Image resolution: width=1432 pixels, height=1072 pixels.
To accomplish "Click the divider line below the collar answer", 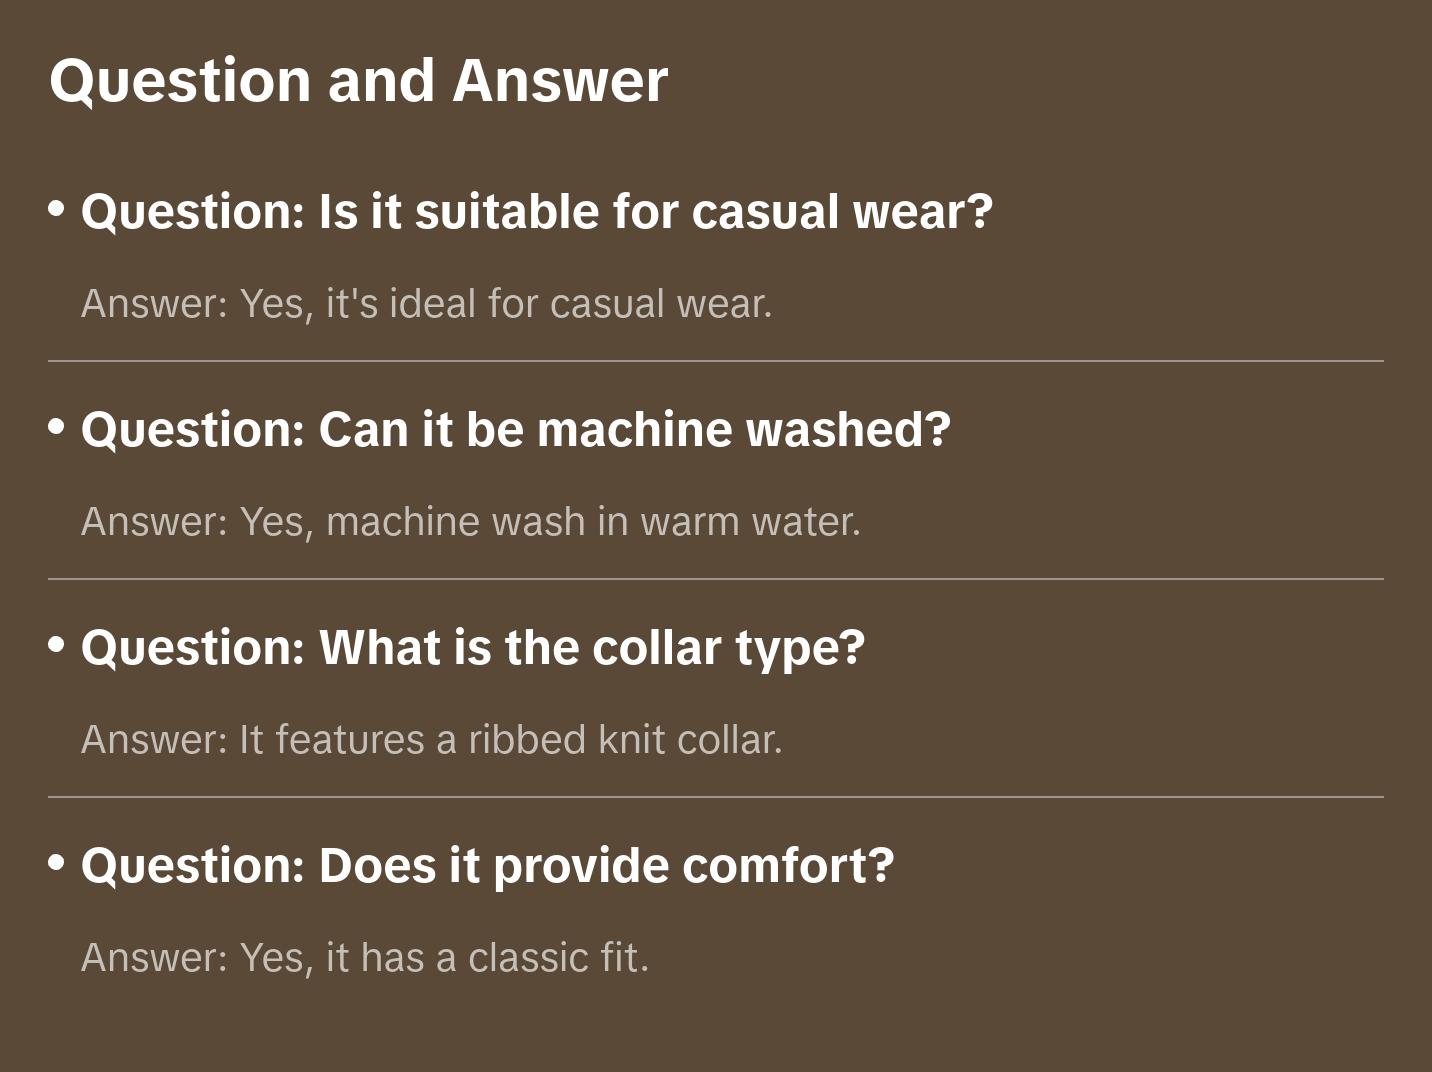I will [716, 797].
